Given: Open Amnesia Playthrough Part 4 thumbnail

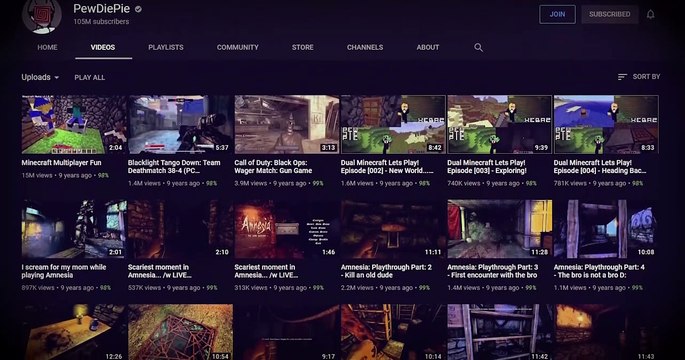Looking at the screenshot, I should click(x=606, y=229).
